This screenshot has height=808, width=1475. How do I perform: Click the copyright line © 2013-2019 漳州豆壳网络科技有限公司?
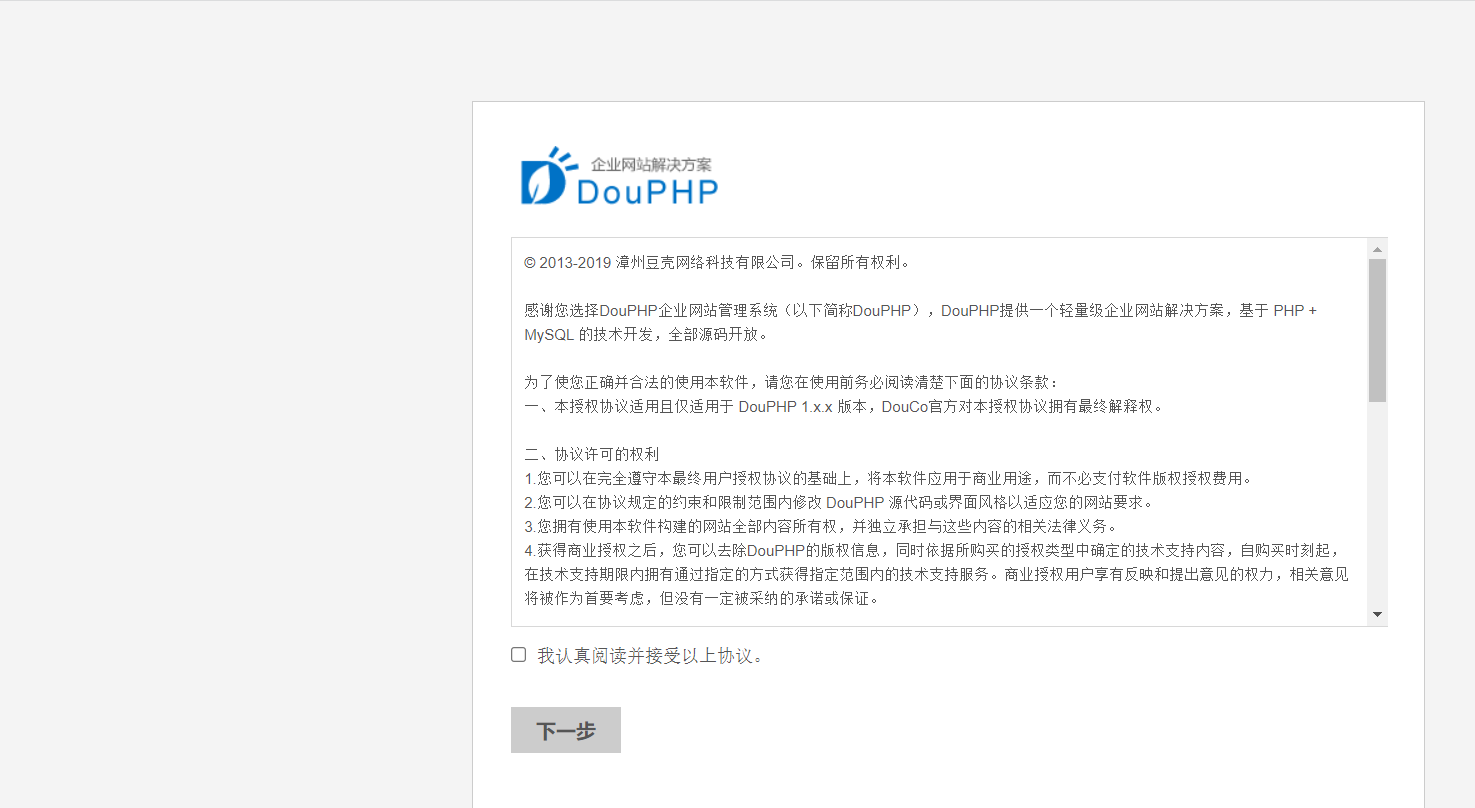click(x=718, y=263)
